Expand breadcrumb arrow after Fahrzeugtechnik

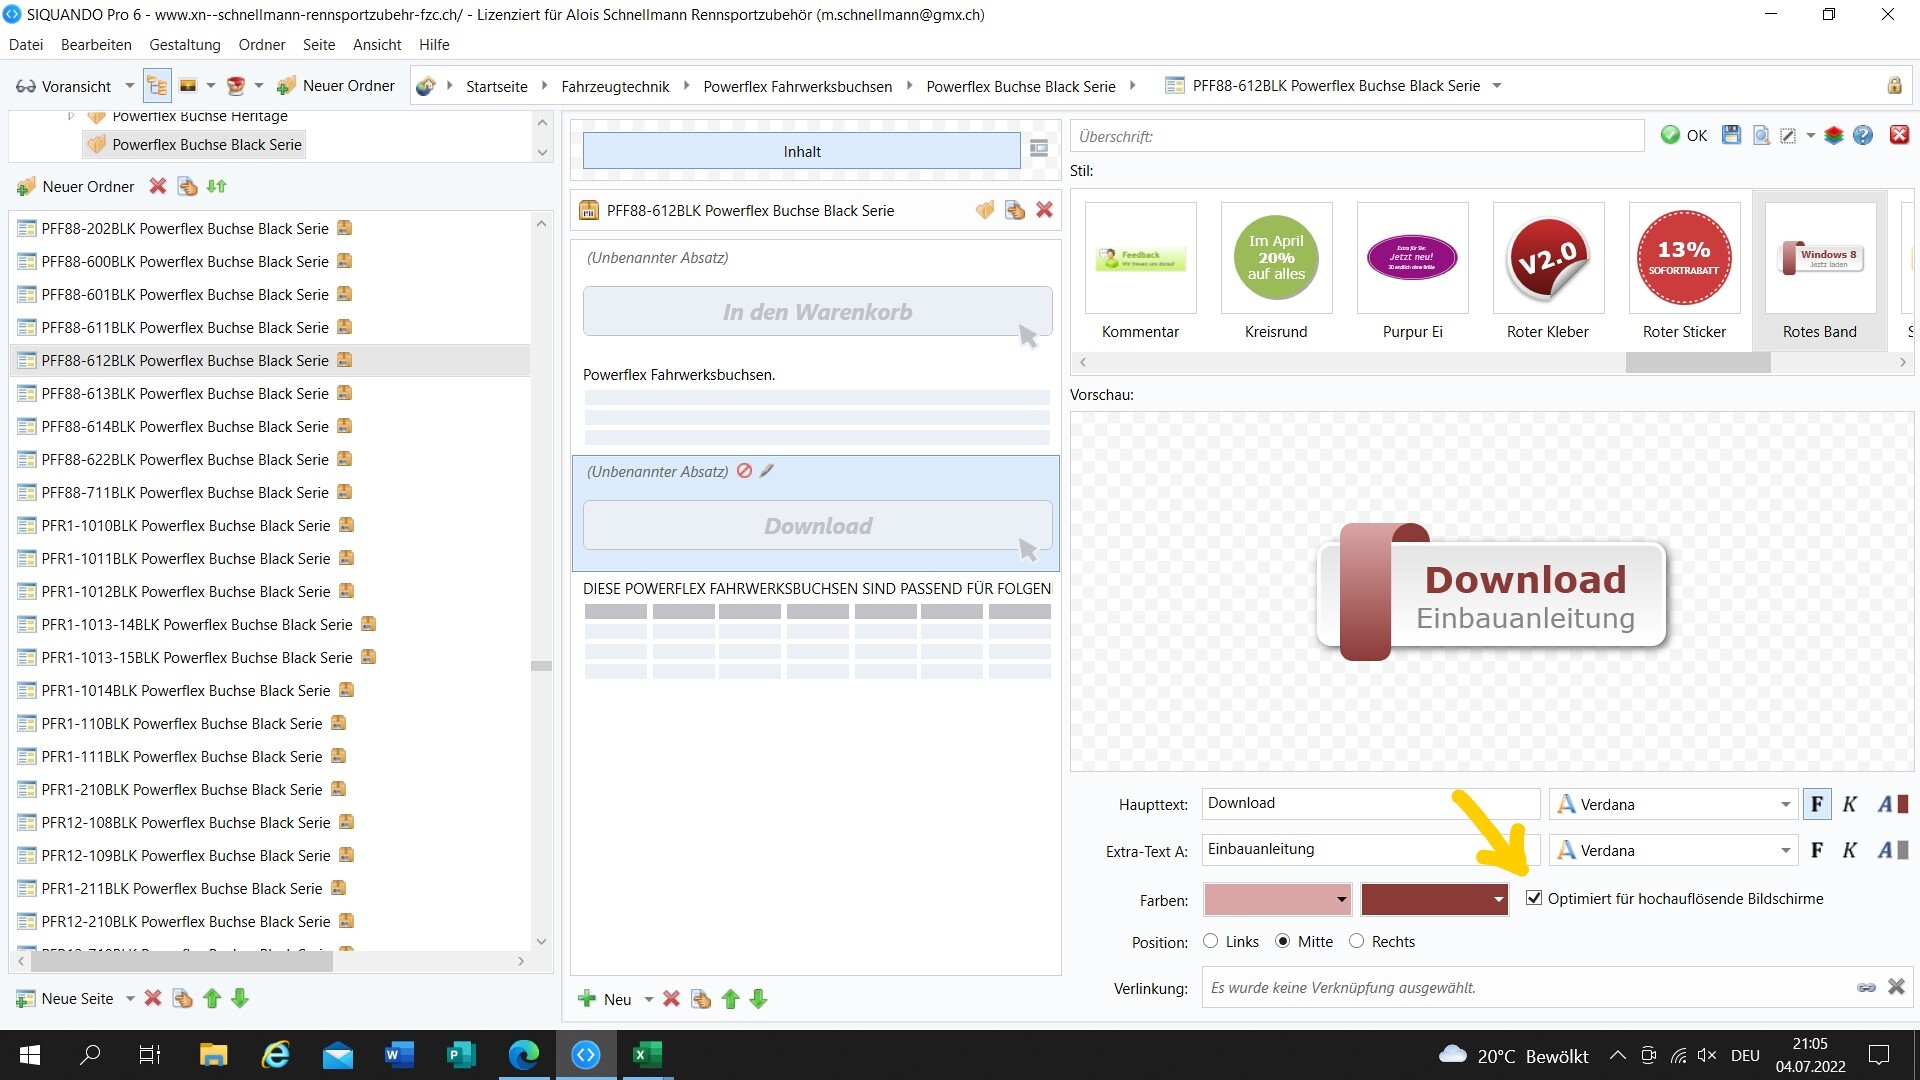click(x=687, y=86)
